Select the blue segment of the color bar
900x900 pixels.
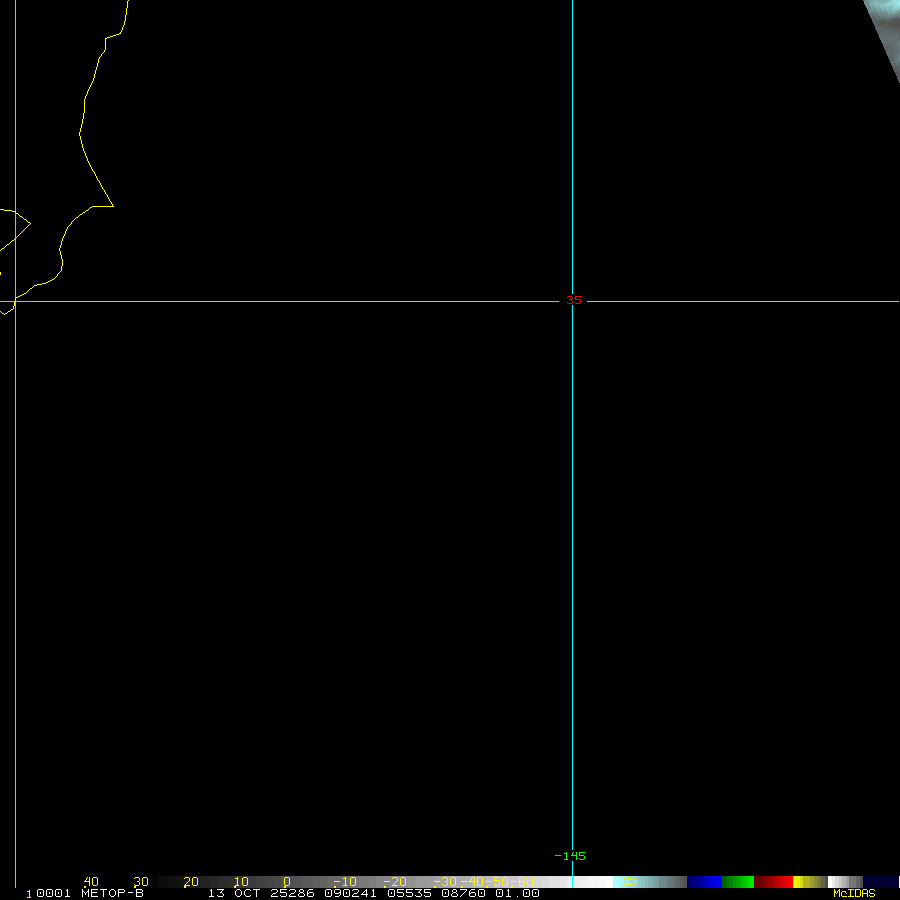click(704, 882)
